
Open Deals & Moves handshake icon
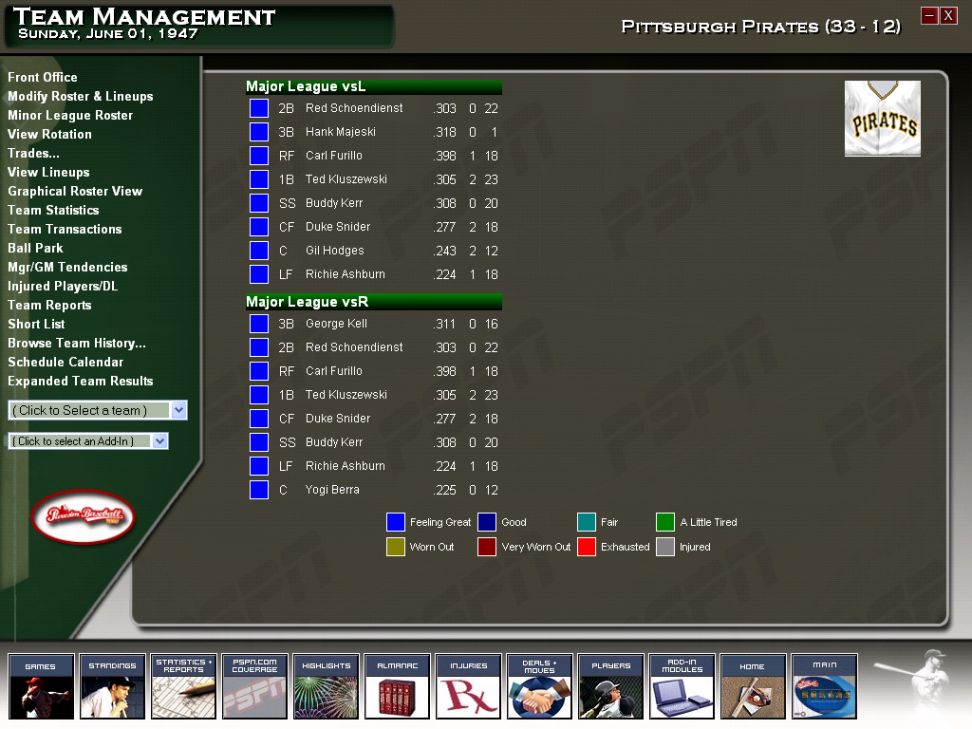coord(539,686)
